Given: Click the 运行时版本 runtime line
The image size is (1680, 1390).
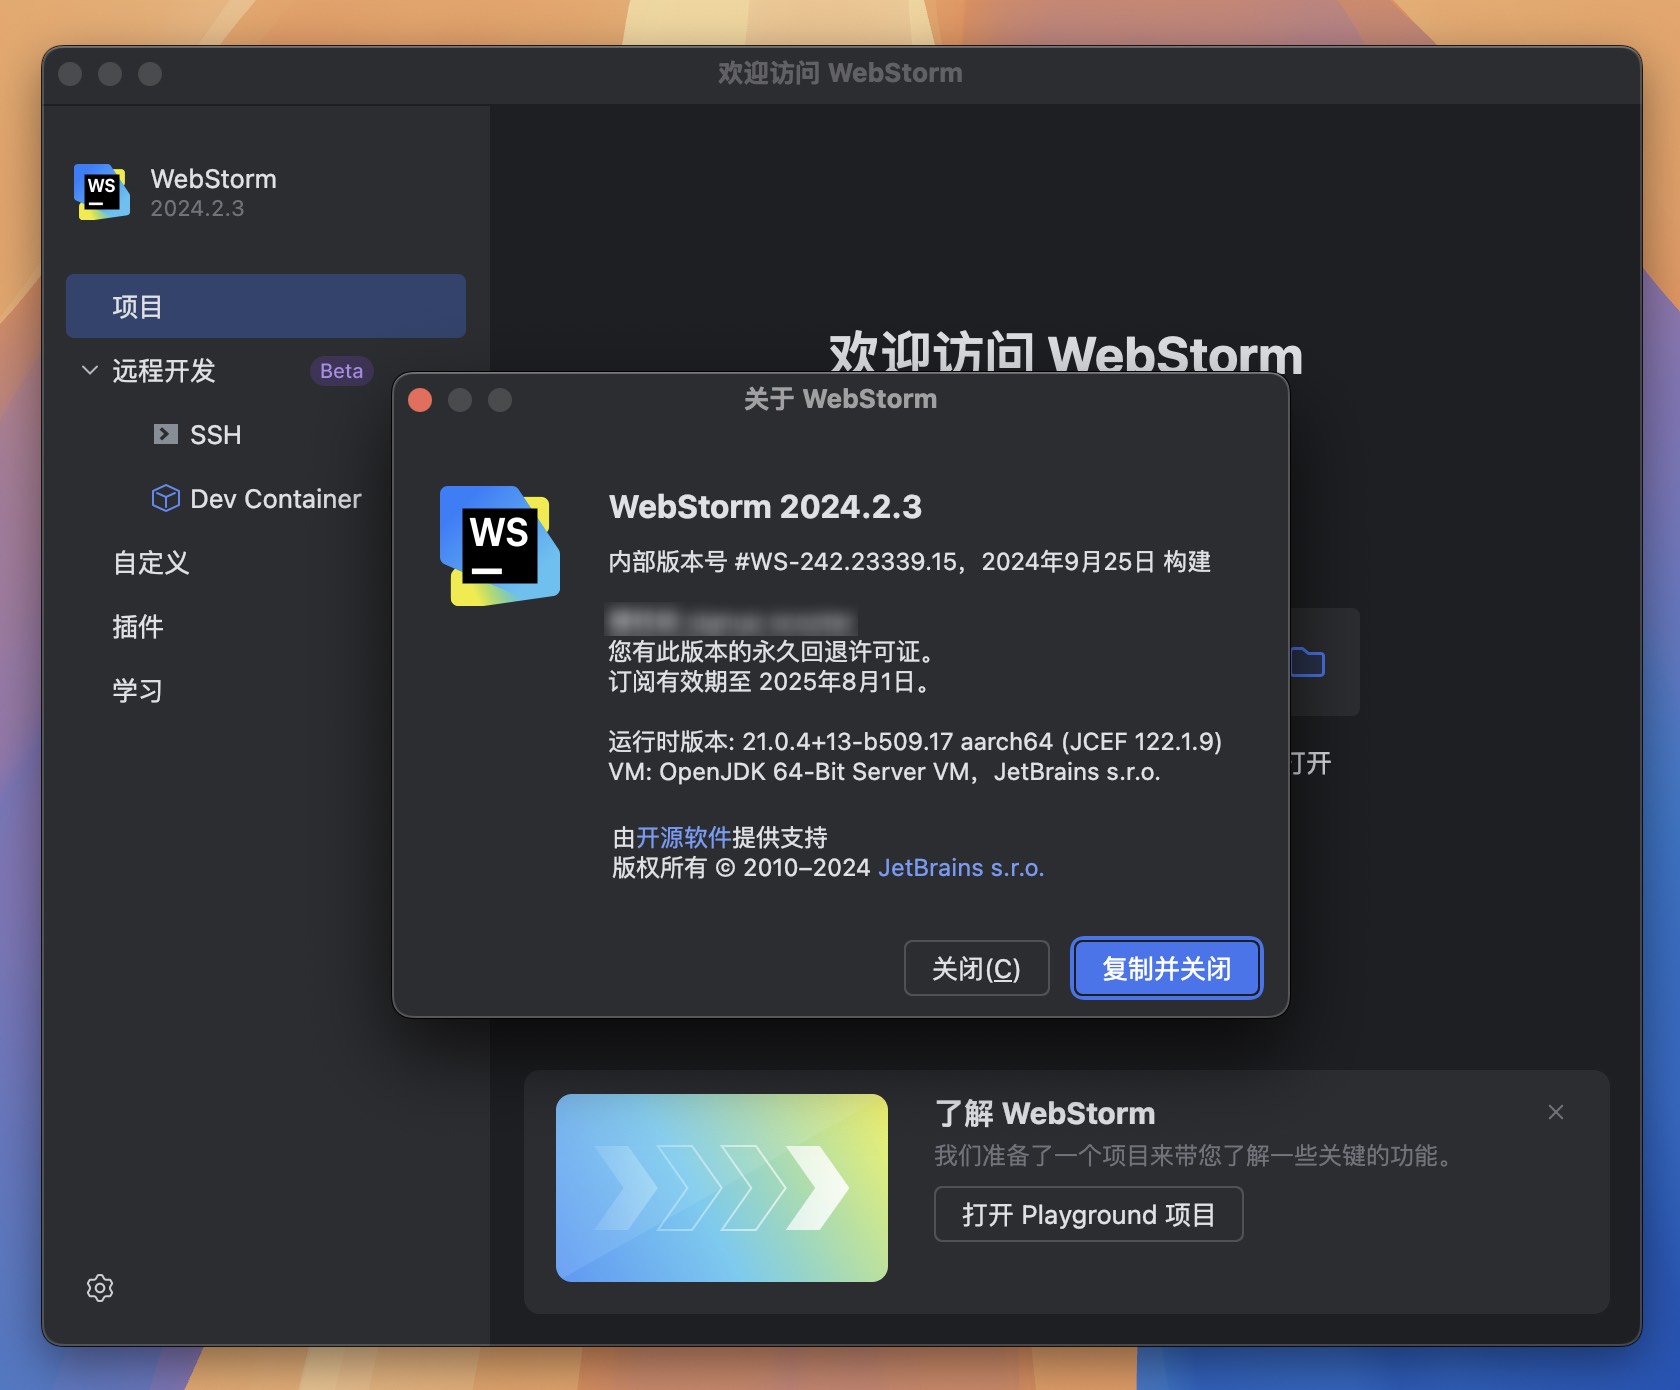Looking at the screenshot, I should point(915,741).
